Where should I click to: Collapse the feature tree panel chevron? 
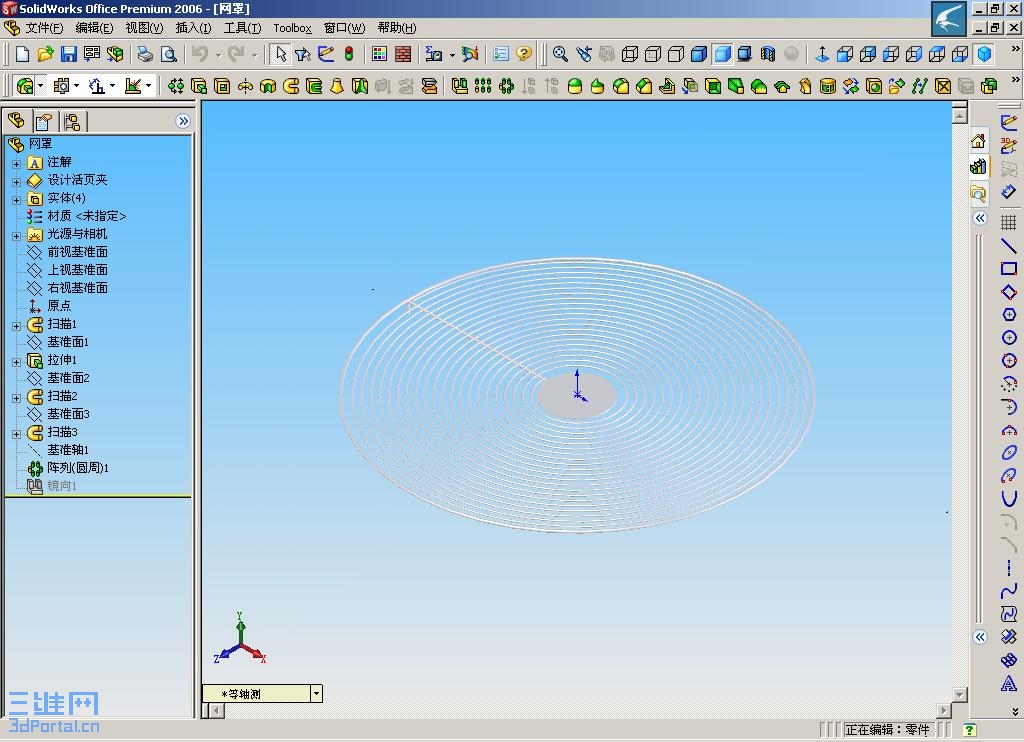point(183,121)
